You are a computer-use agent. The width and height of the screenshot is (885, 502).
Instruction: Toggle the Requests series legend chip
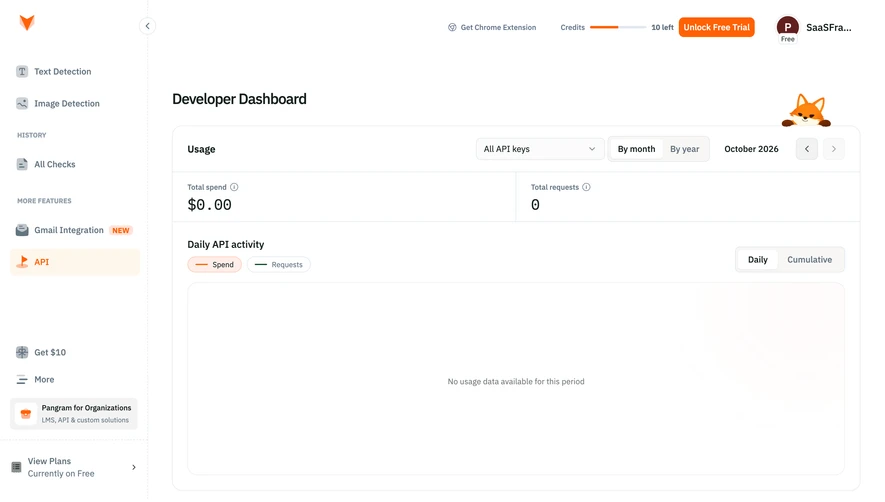[279, 264]
